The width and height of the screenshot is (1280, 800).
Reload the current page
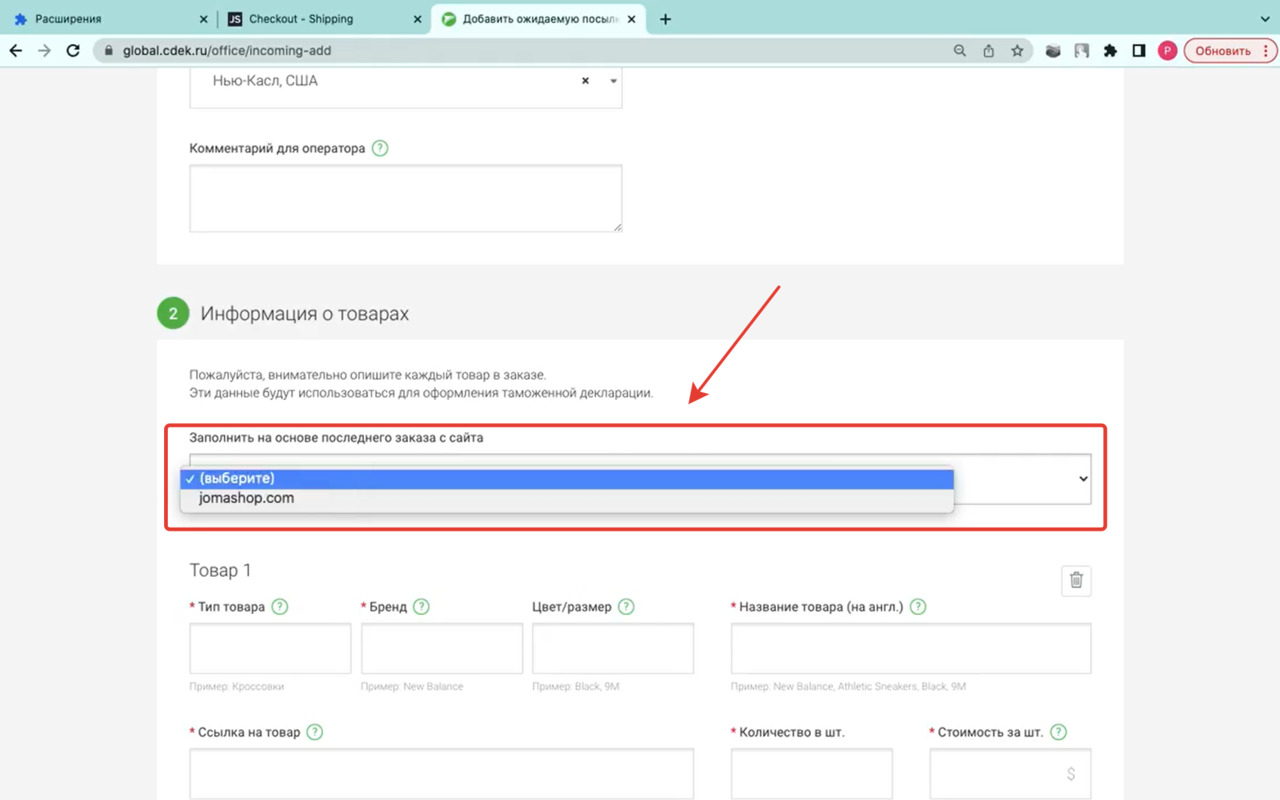click(x=73, y=51)
